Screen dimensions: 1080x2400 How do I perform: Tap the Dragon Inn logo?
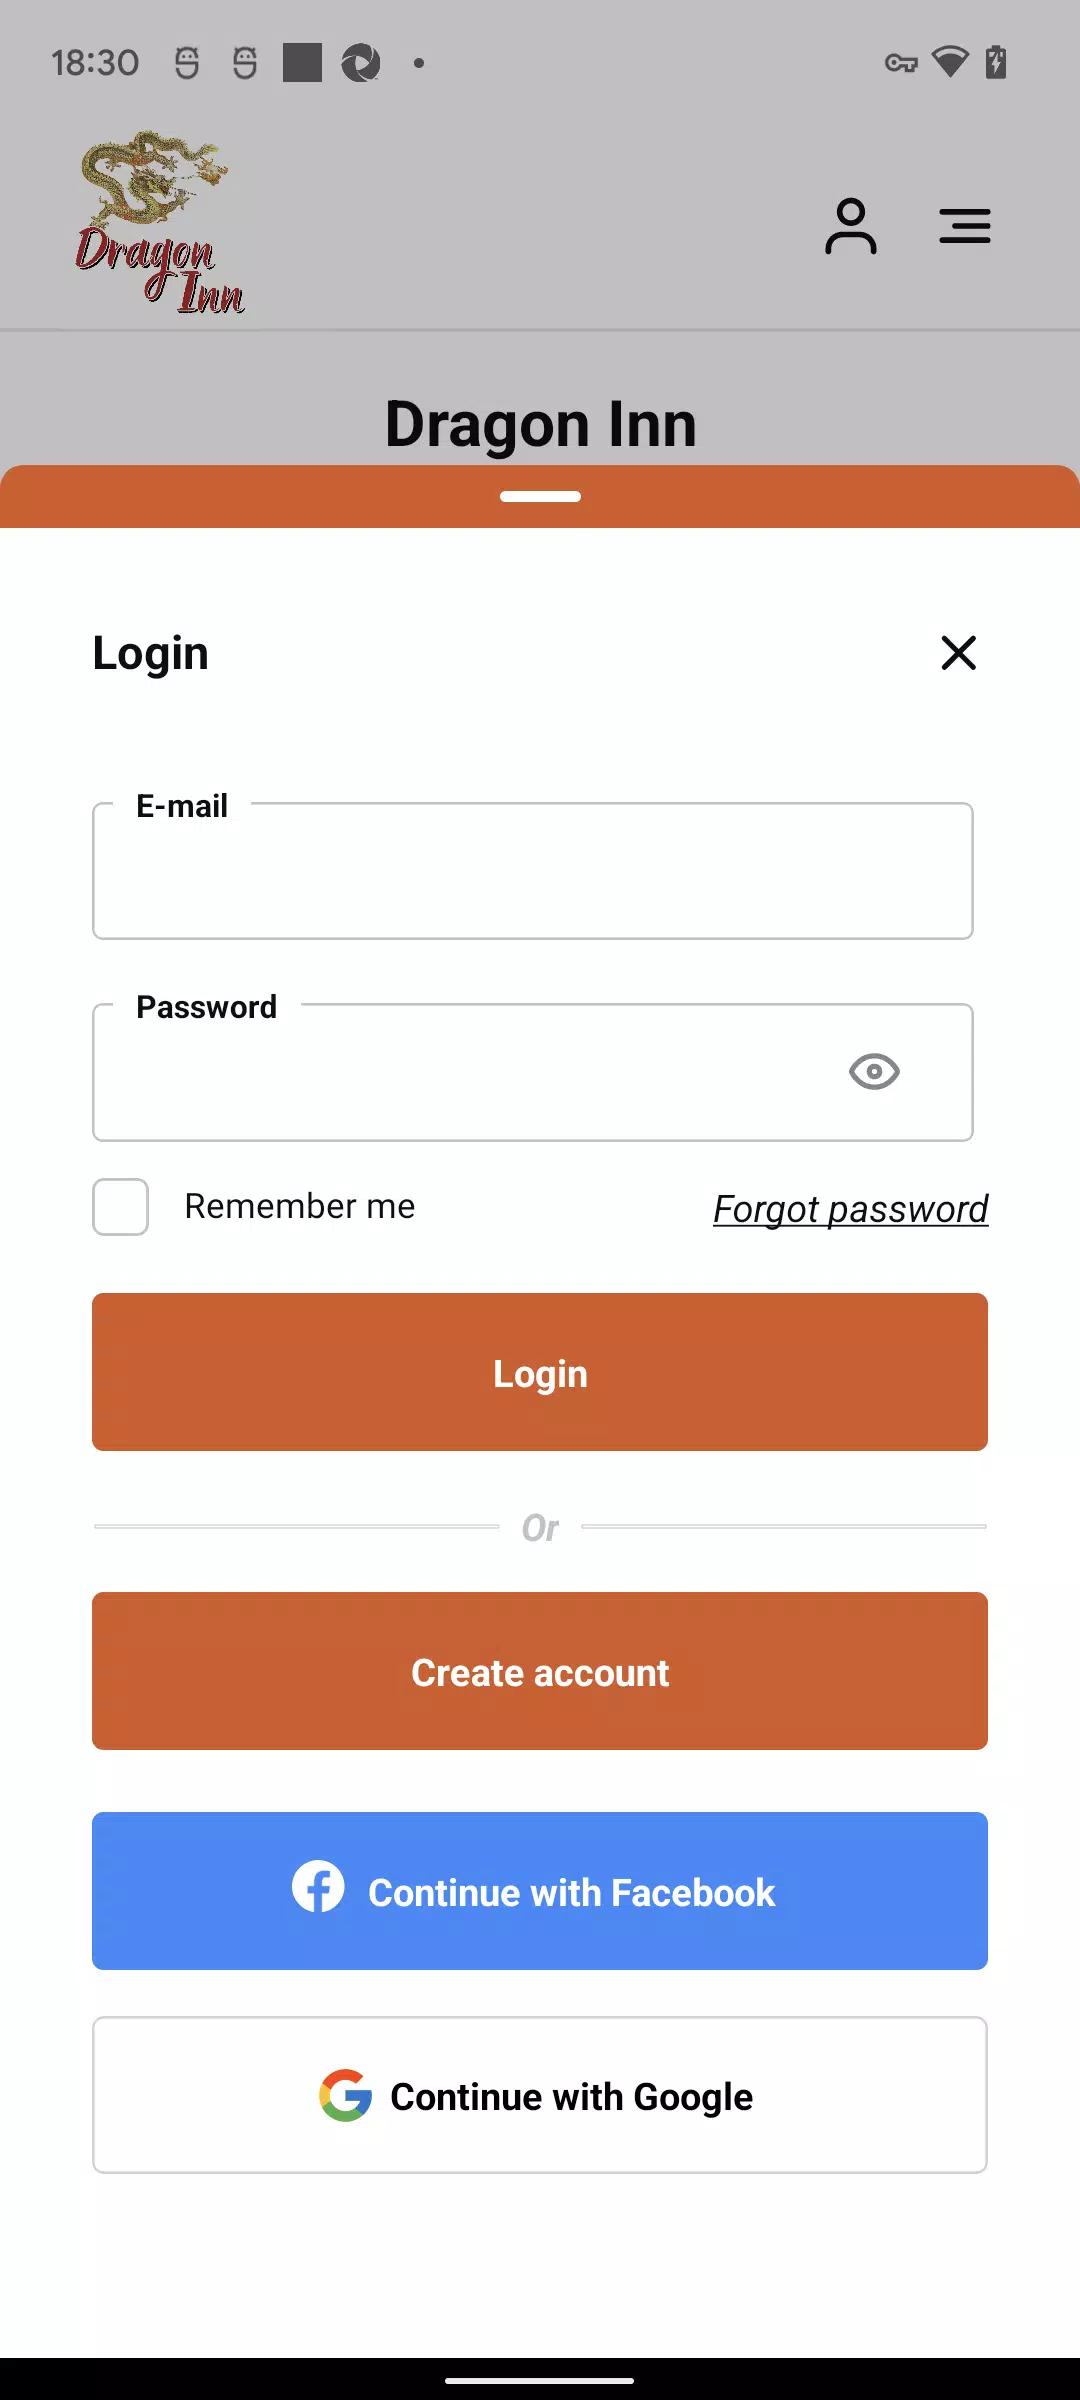point(160,224)
